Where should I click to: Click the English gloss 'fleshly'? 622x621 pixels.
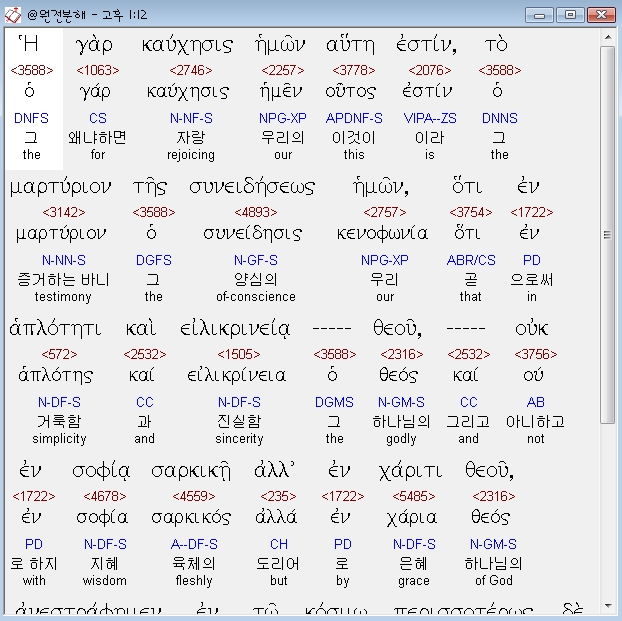(x=194, y=581)
